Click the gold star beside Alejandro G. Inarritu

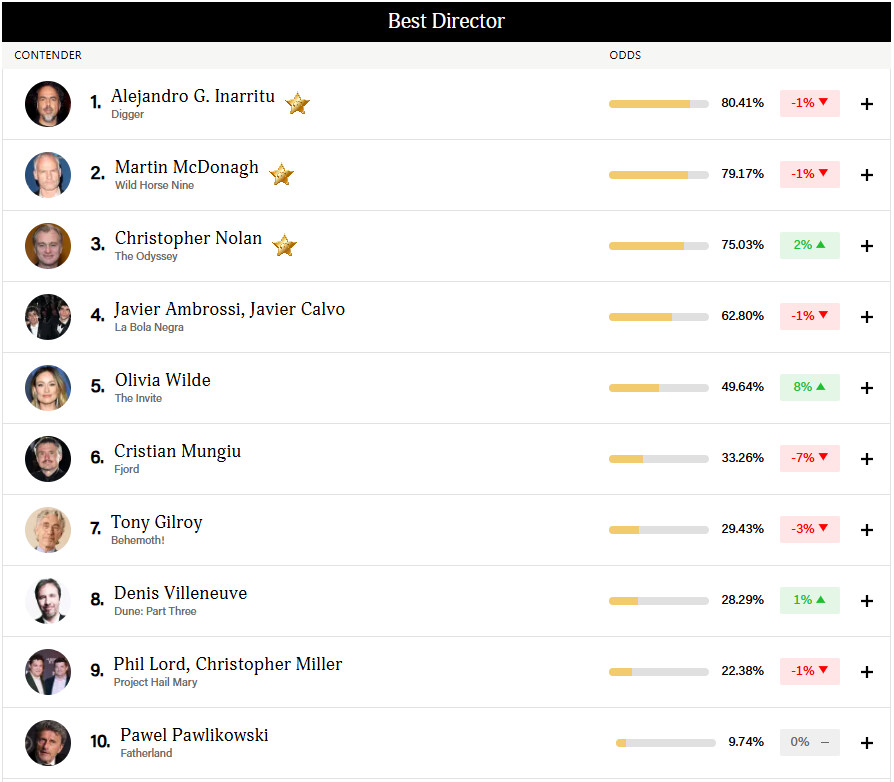pos(297,104)
